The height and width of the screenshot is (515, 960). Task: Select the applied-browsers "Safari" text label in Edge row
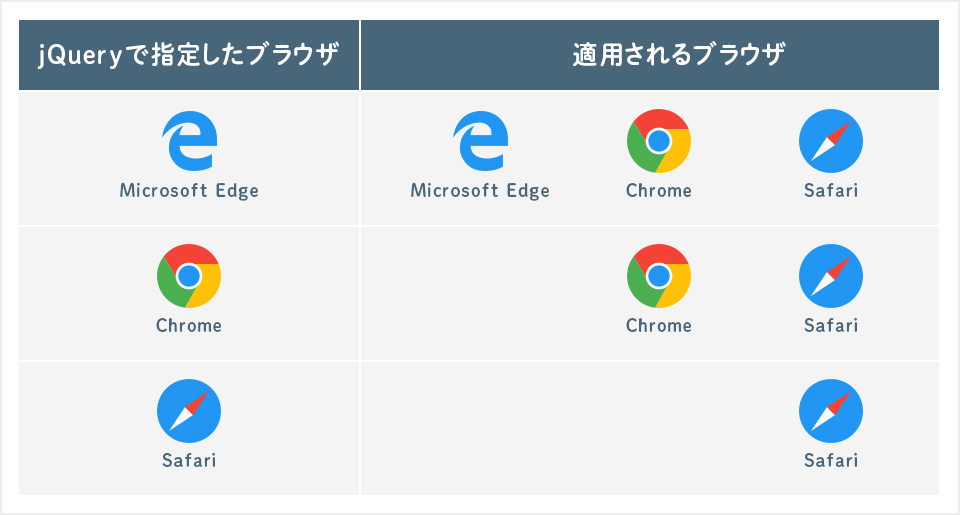(x=831, y=191)
